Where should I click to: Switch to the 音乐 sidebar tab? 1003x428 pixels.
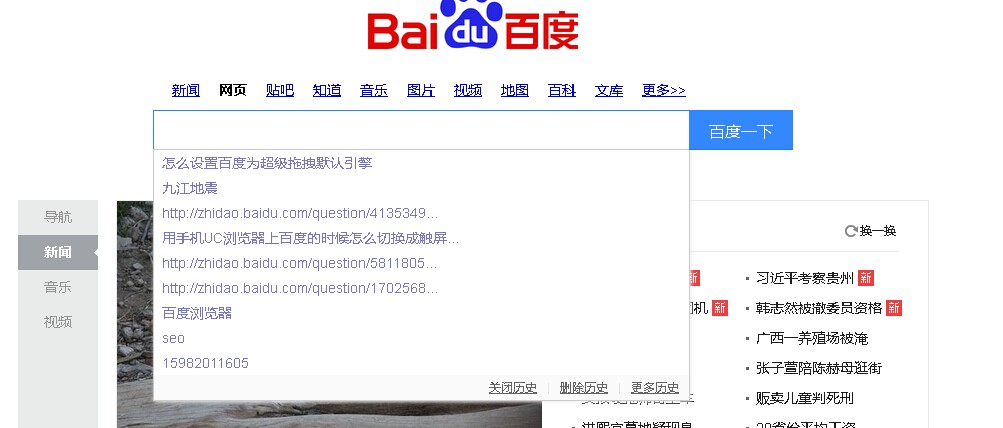point(58,287)
